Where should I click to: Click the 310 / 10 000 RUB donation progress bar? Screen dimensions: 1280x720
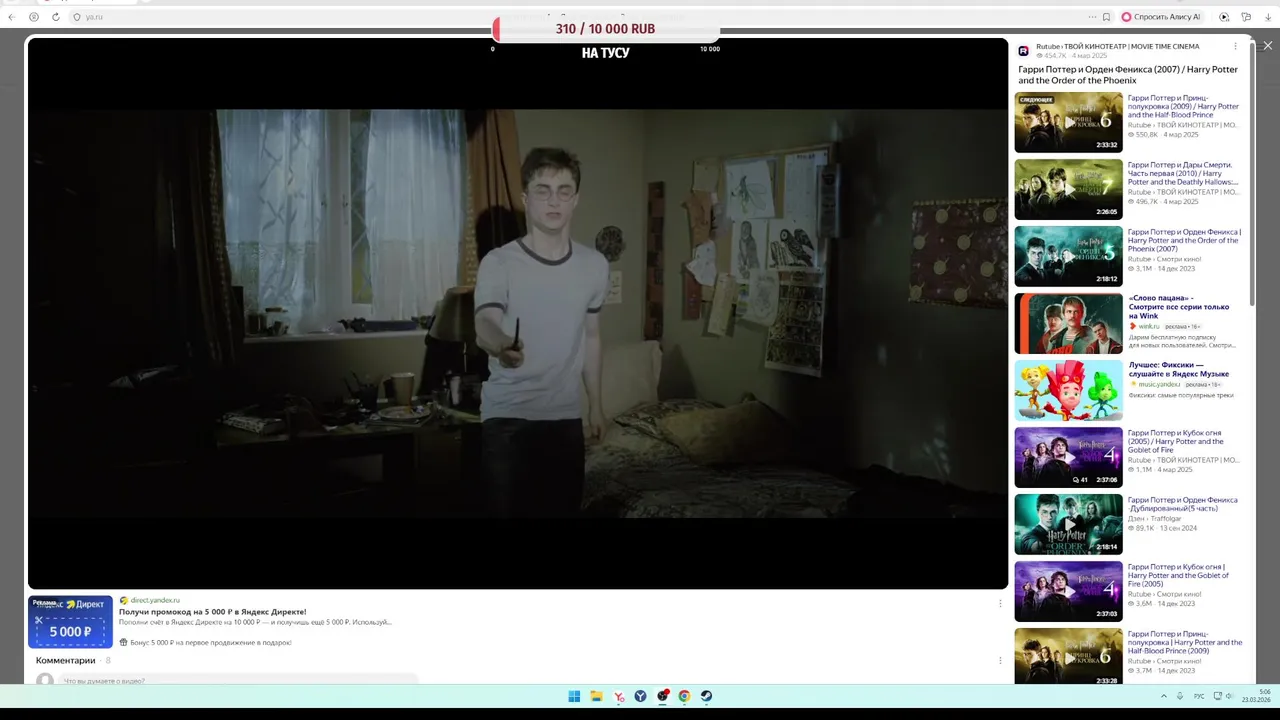(x=605, y=29)
